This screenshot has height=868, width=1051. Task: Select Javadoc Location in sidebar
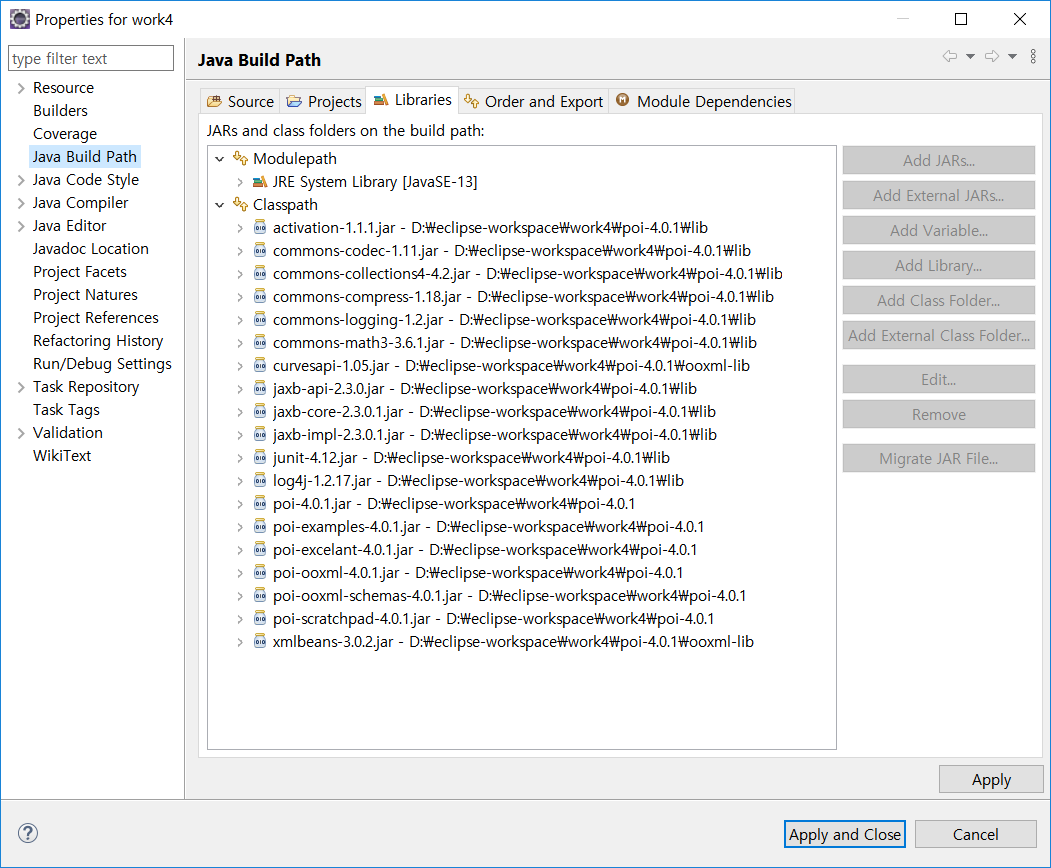tap(91, 249)
